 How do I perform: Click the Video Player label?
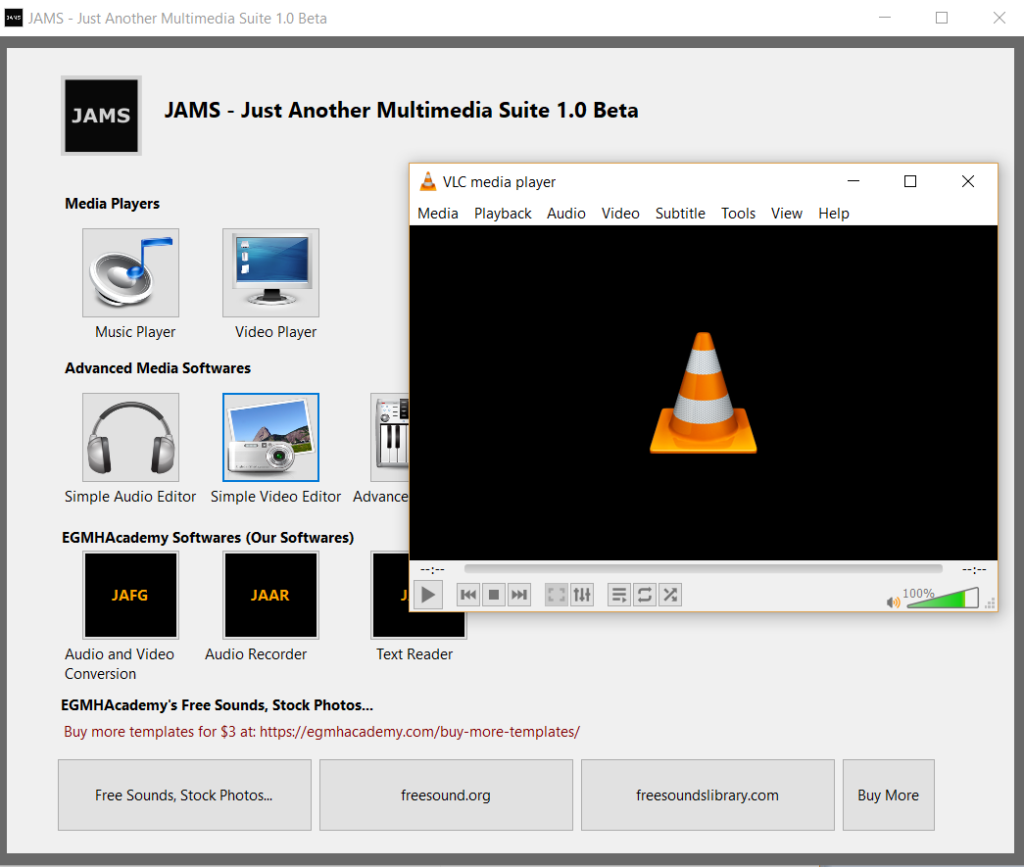276,332
